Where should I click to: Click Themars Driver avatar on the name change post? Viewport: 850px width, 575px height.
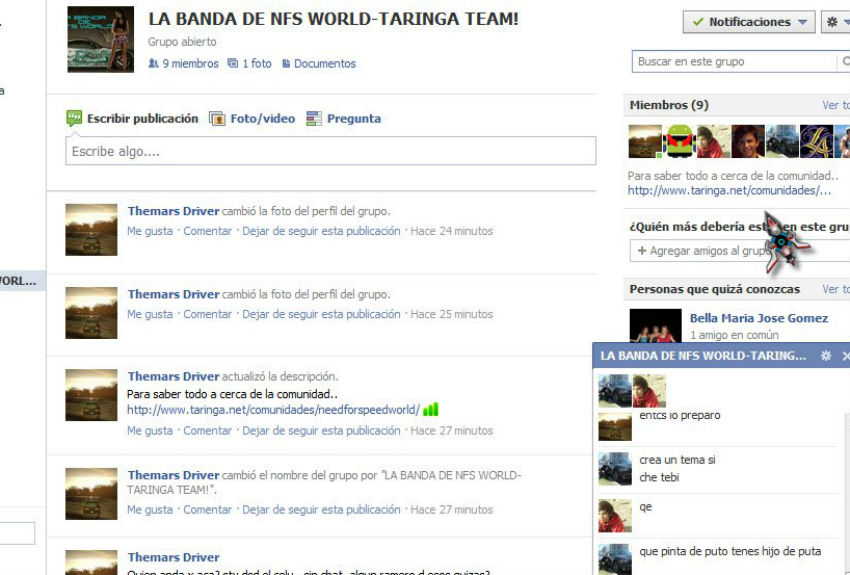(91, 494)
